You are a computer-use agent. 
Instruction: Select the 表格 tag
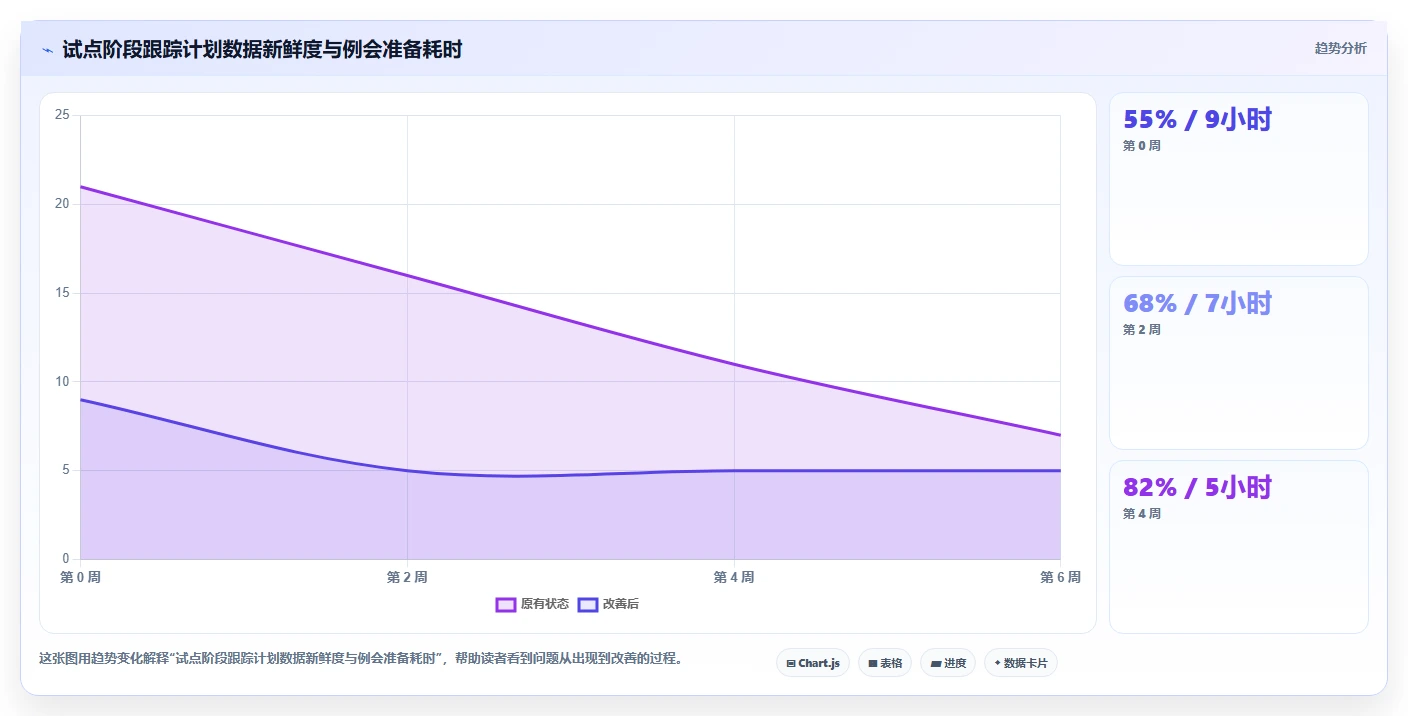point(885,663)
